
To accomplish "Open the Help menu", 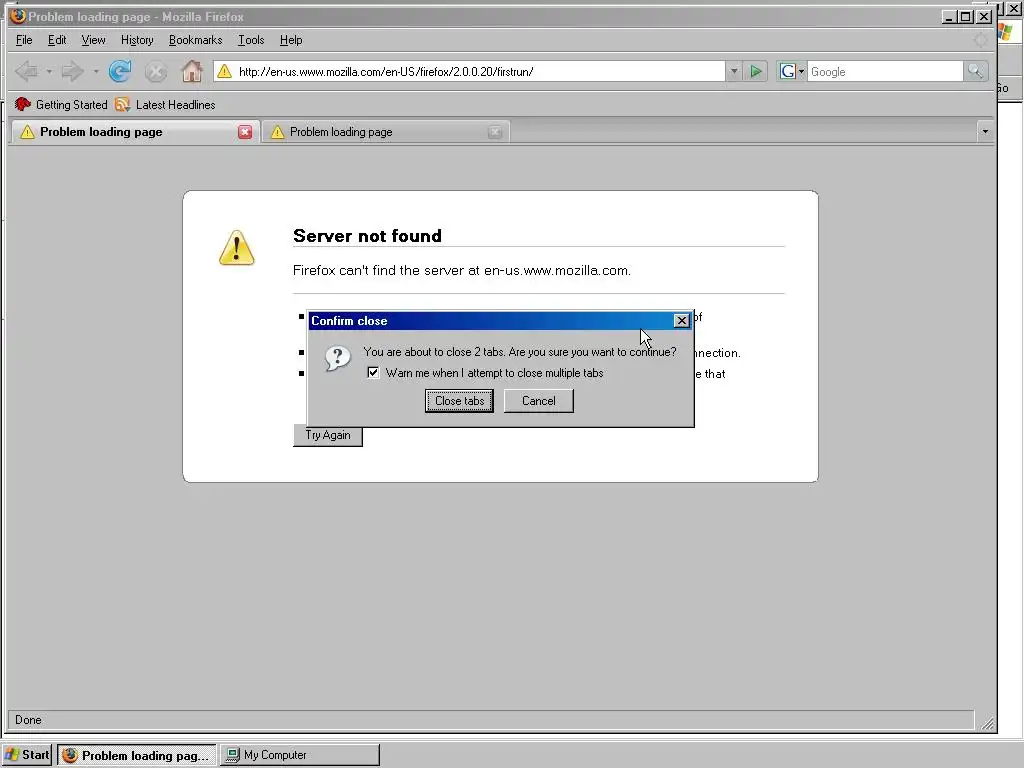I will (291, 40).
